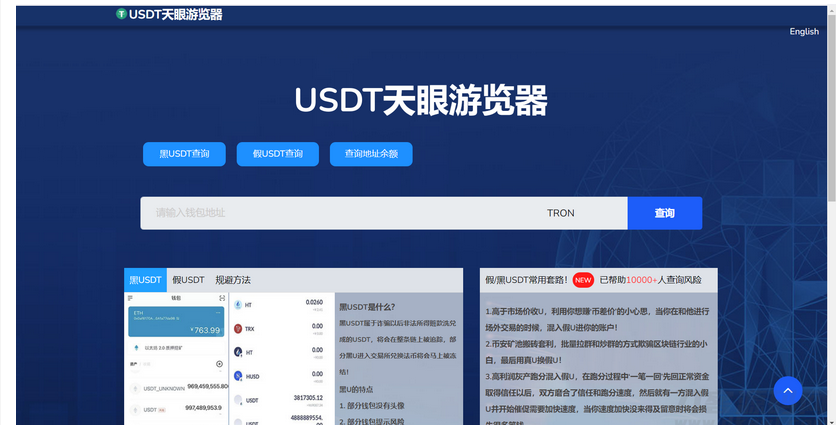Screen dimensions: 837x425
Task: Select the 黑USDT tab
Action: pyautogui.click(x=145, y=280)
